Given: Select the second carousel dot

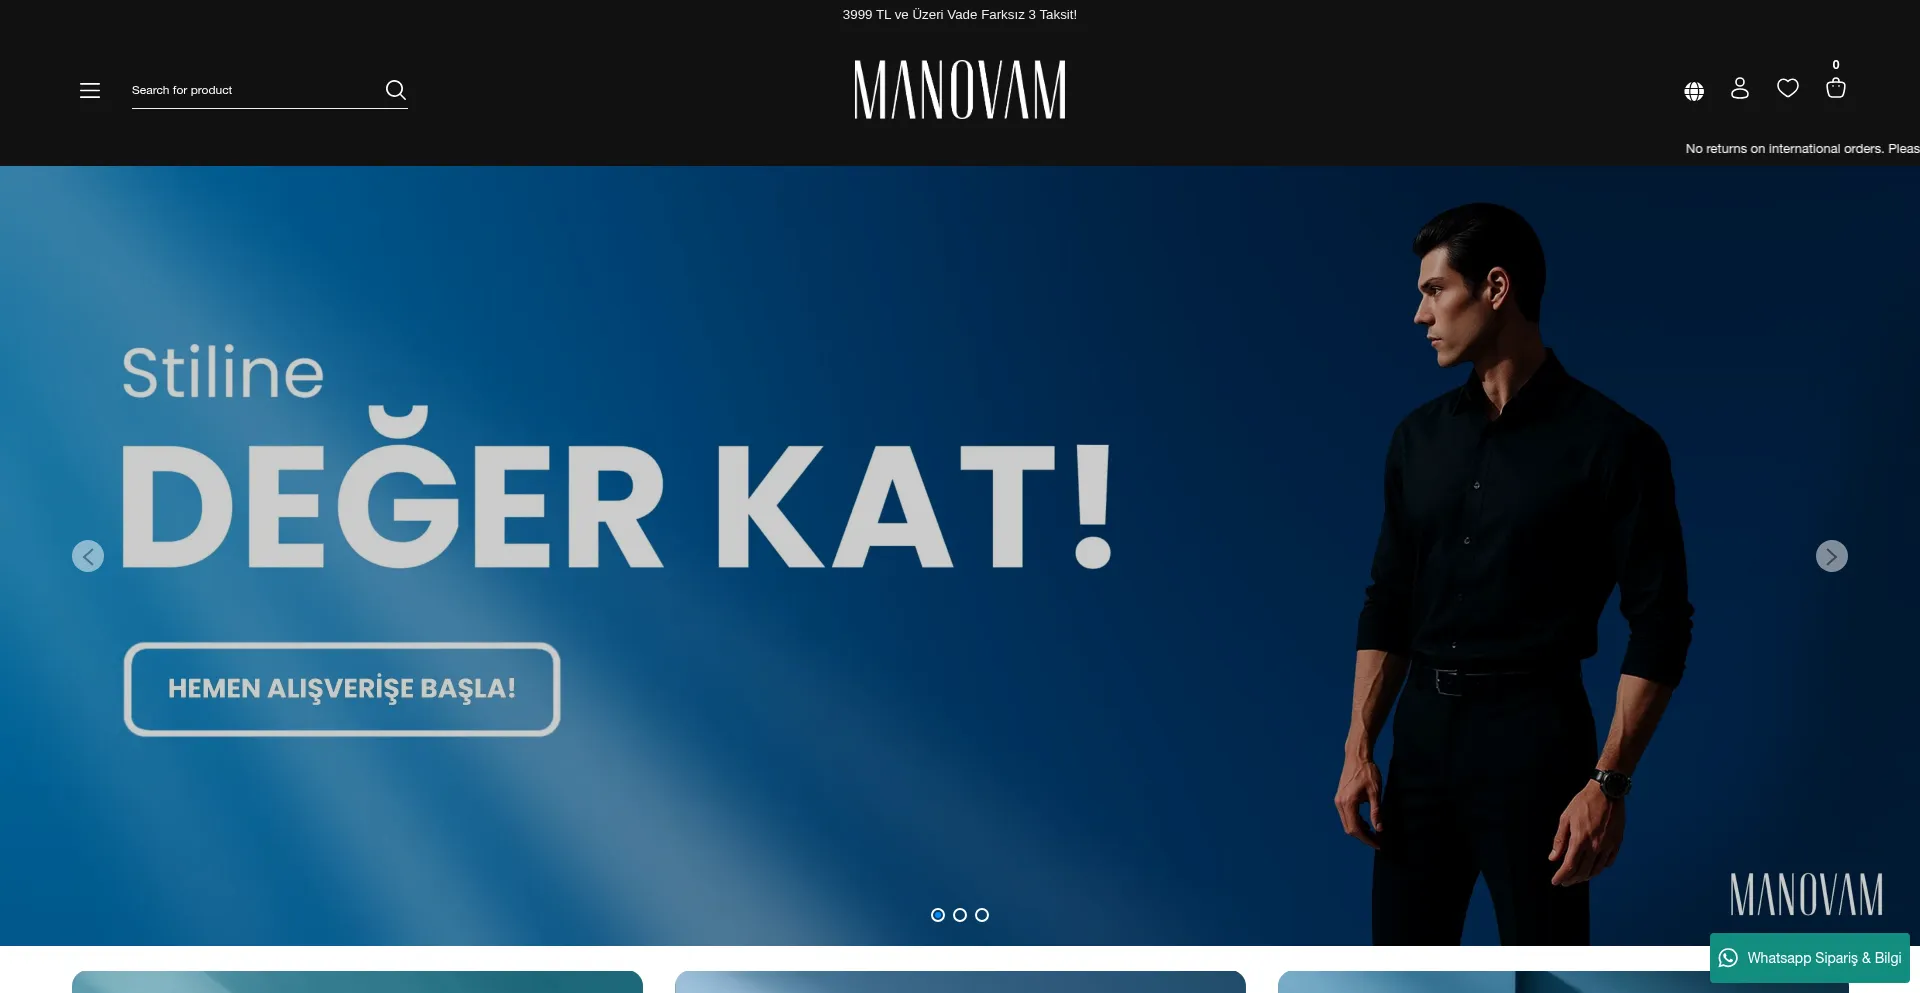Looking at the screenshot, I should pos(960,915).
